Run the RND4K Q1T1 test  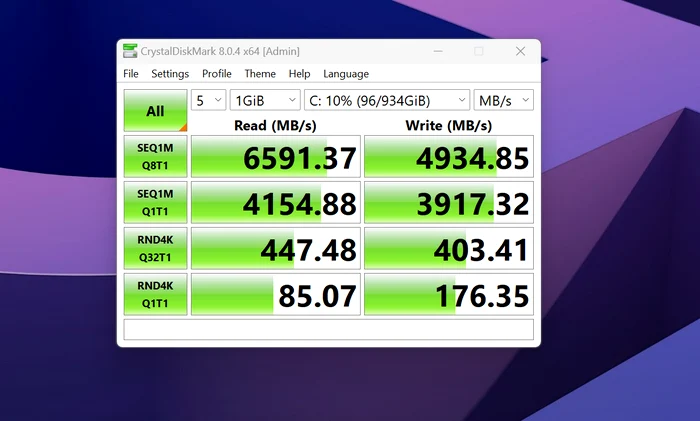(155, 295)
